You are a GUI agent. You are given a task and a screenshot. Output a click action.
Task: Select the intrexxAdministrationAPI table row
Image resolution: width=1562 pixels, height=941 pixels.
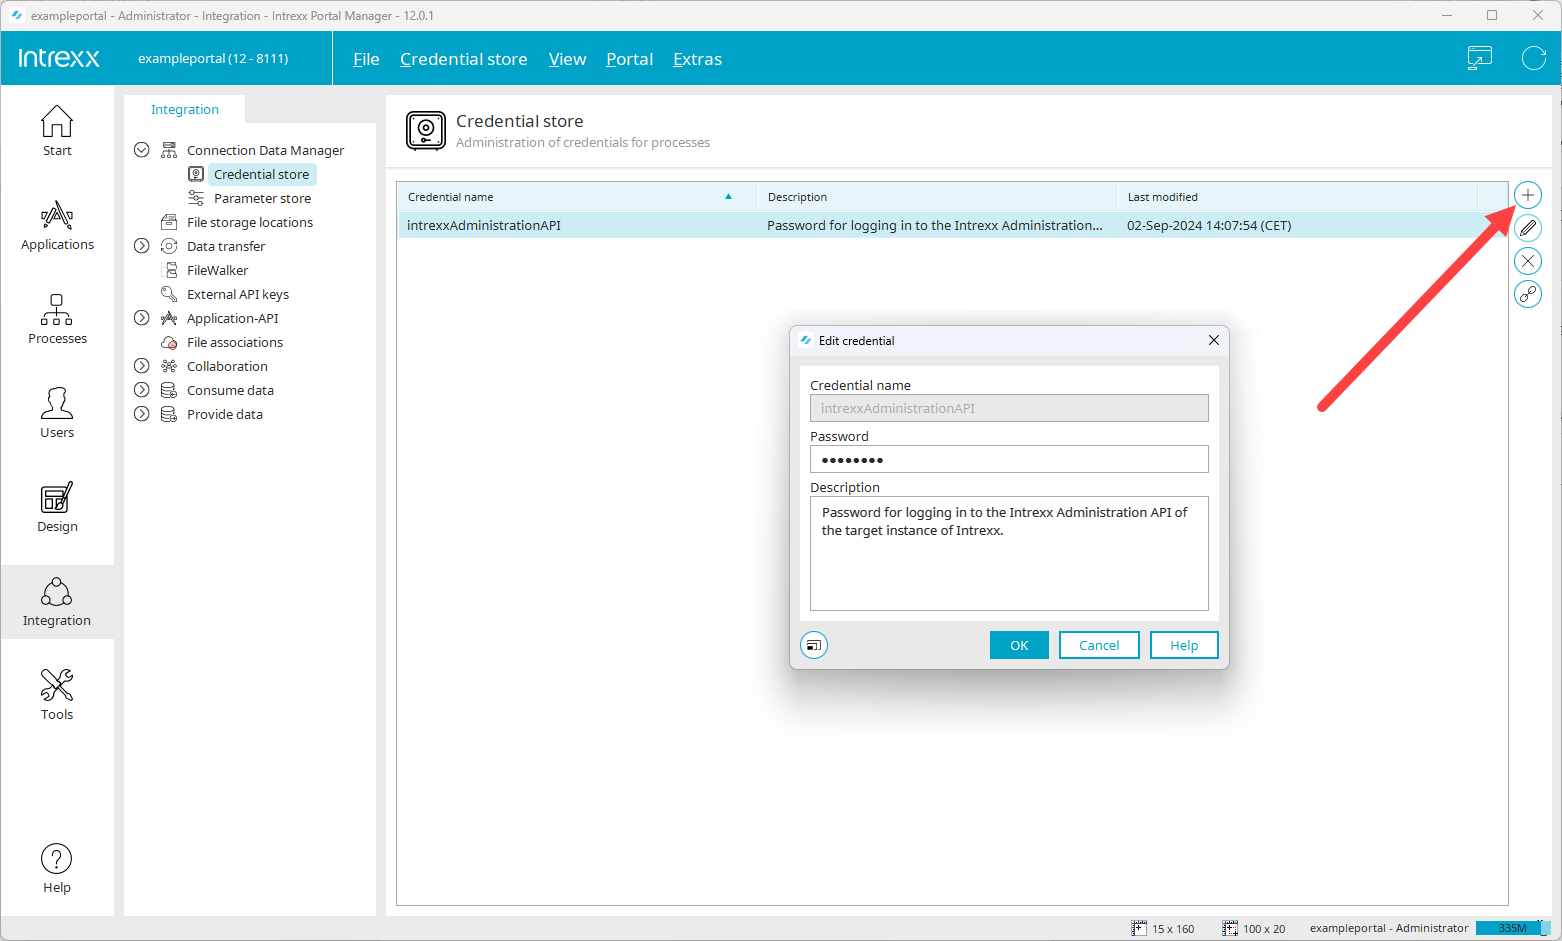[952, 225]
